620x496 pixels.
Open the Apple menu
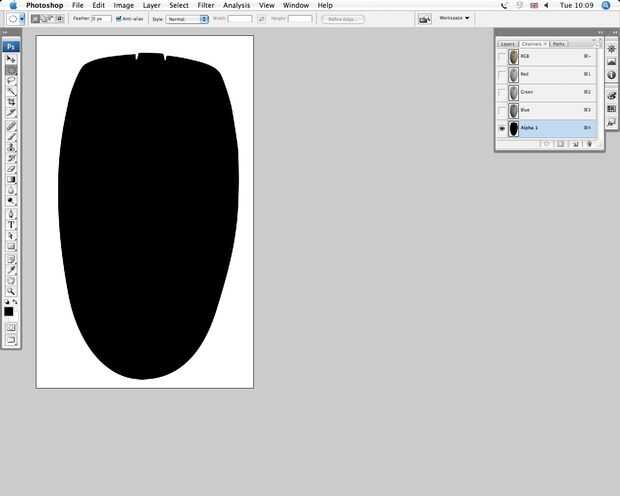tap(13, 6)
